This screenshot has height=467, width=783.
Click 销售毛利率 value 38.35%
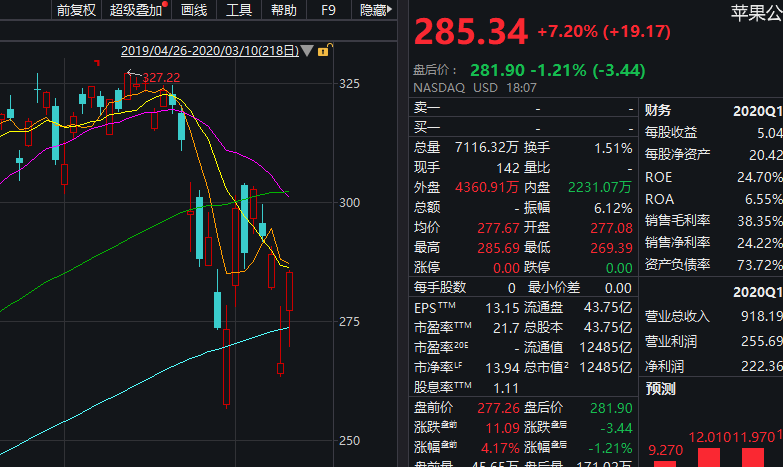[760, 221]
